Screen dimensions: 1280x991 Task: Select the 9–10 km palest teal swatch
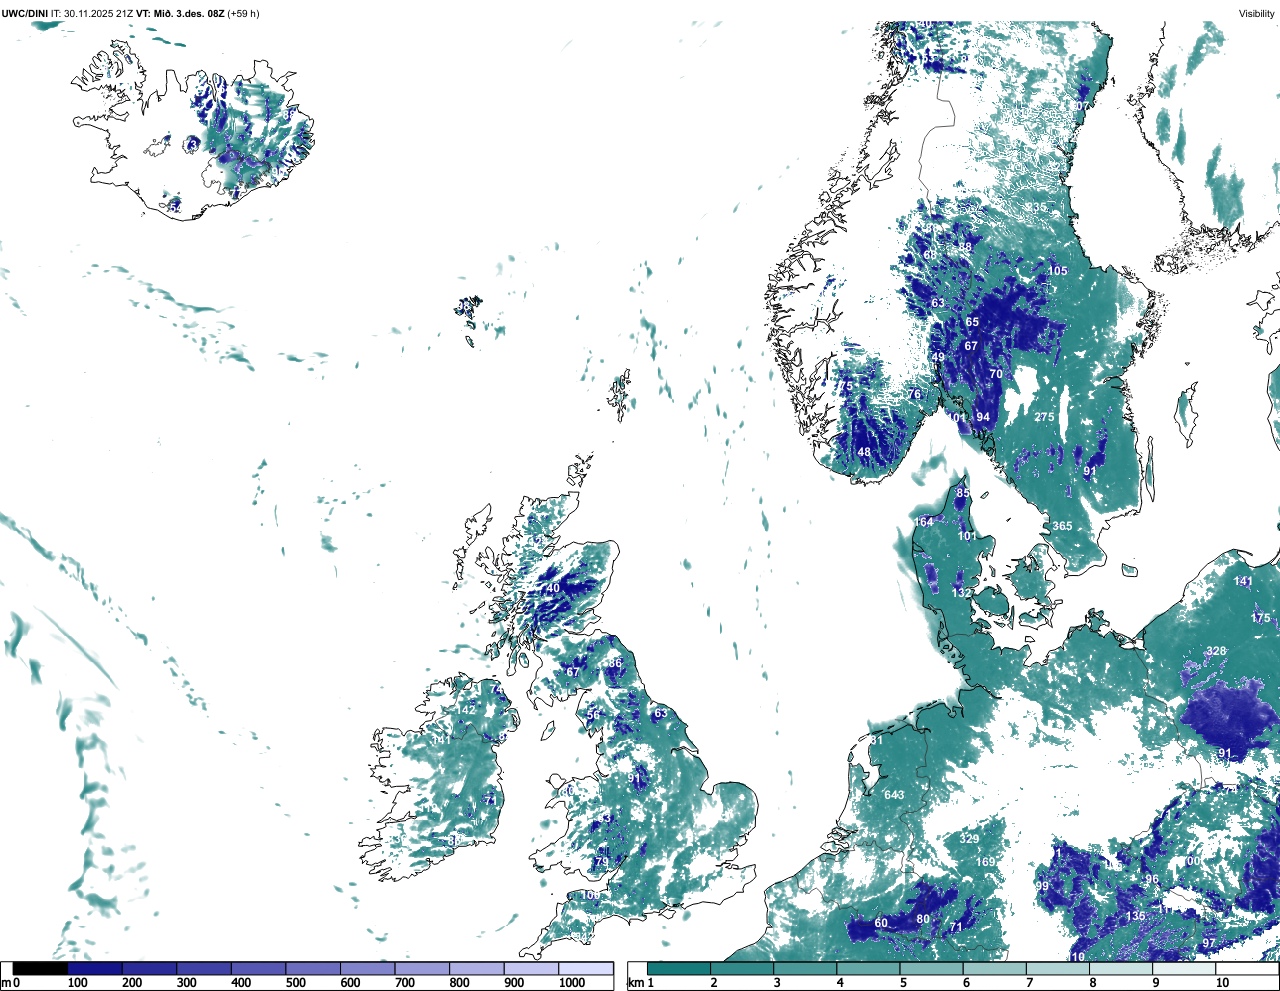pyautogui.click(x=1183, y=968)
